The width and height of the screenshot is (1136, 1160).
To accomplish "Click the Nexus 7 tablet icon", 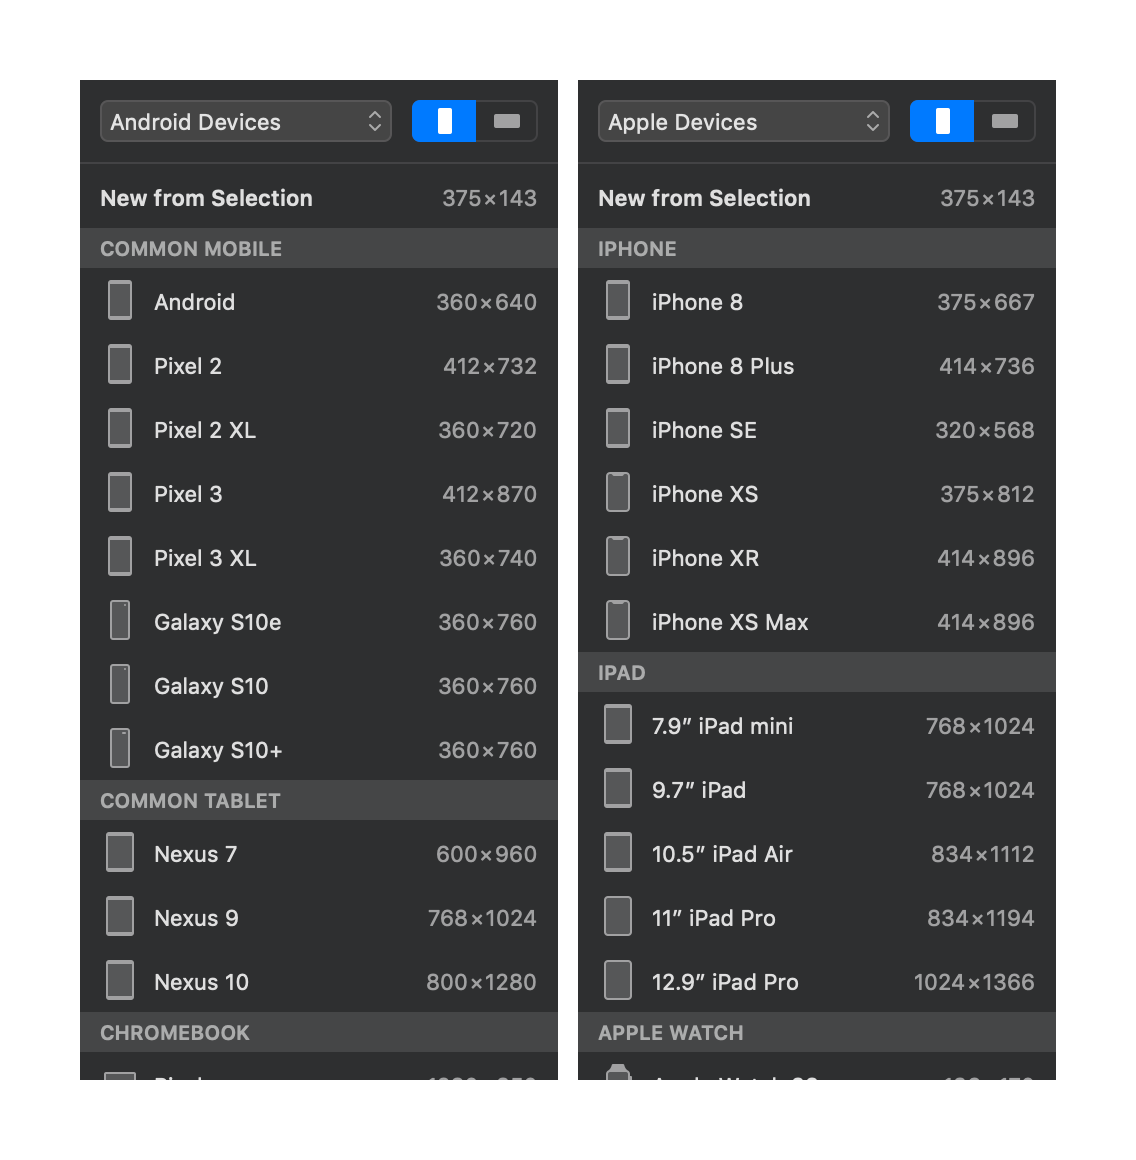I will 120,852.
